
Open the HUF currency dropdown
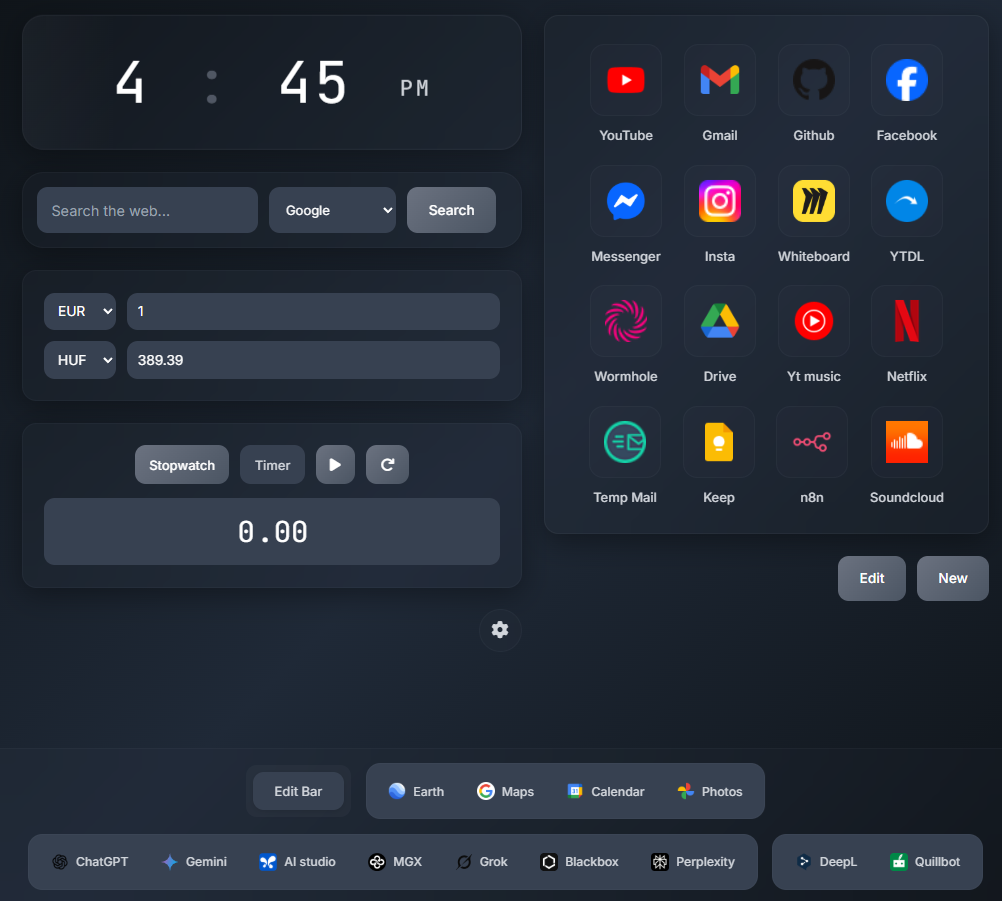click(79, 359)
